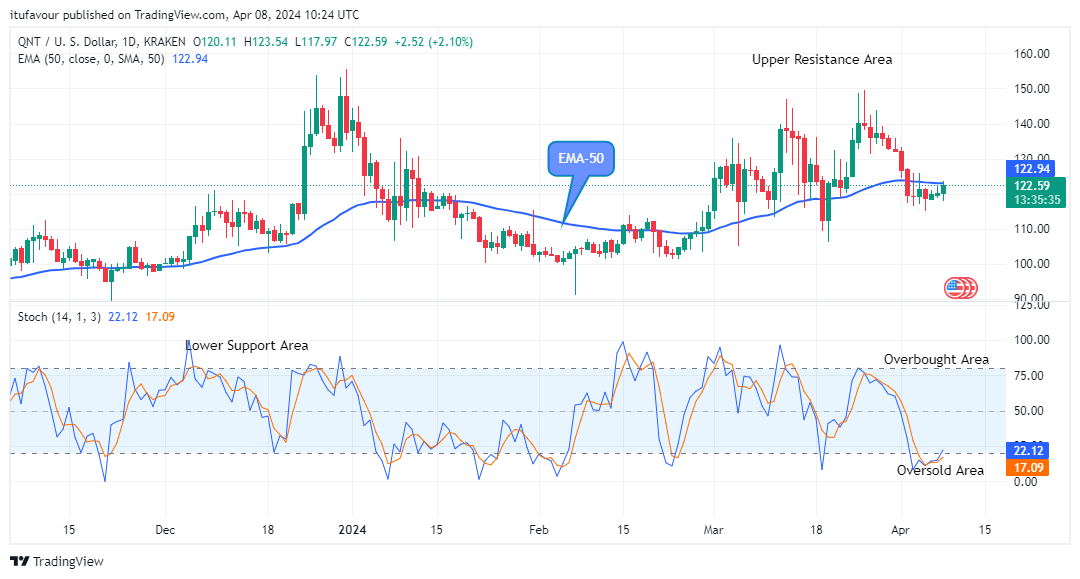
Task: Click the Stoch (14, 1, 3) indicator legend
Action: [x=59, y=317]
